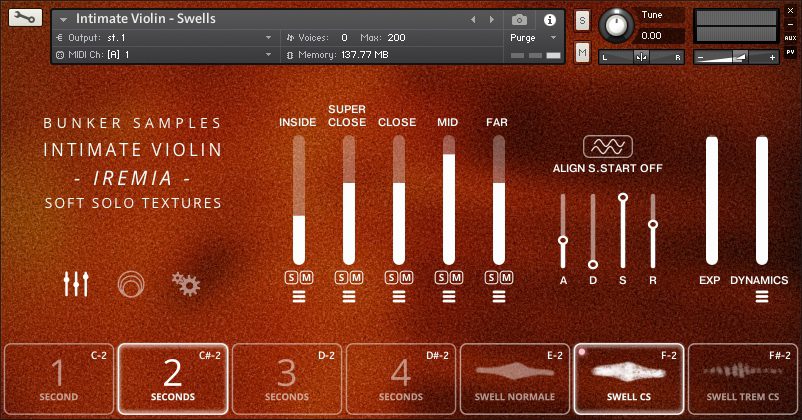Click the Tune knob
The image size is (802, 420).
coord(616,26)
